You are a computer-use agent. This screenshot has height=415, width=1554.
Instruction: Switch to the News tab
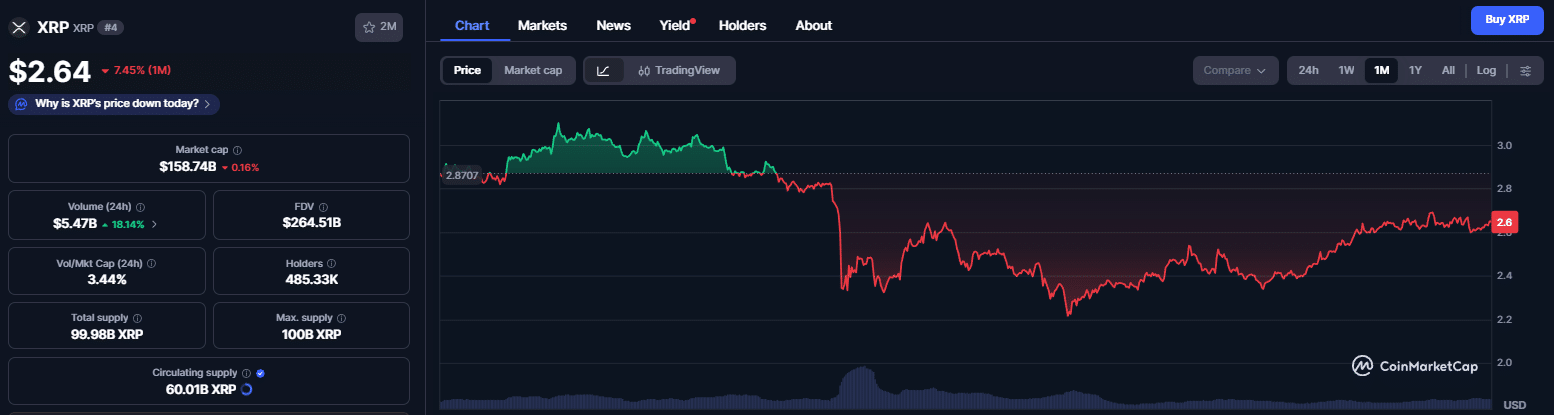pos(613,25)
